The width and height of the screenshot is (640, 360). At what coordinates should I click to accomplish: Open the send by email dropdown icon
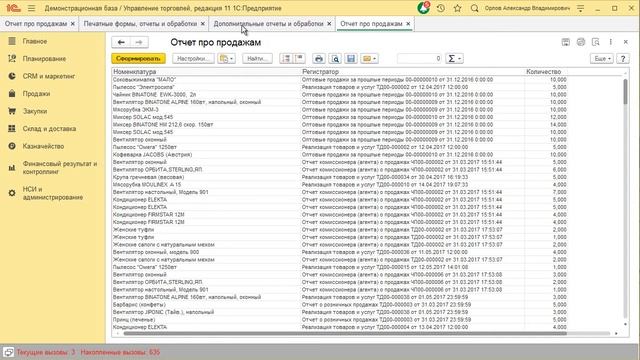tap(369, 59)
